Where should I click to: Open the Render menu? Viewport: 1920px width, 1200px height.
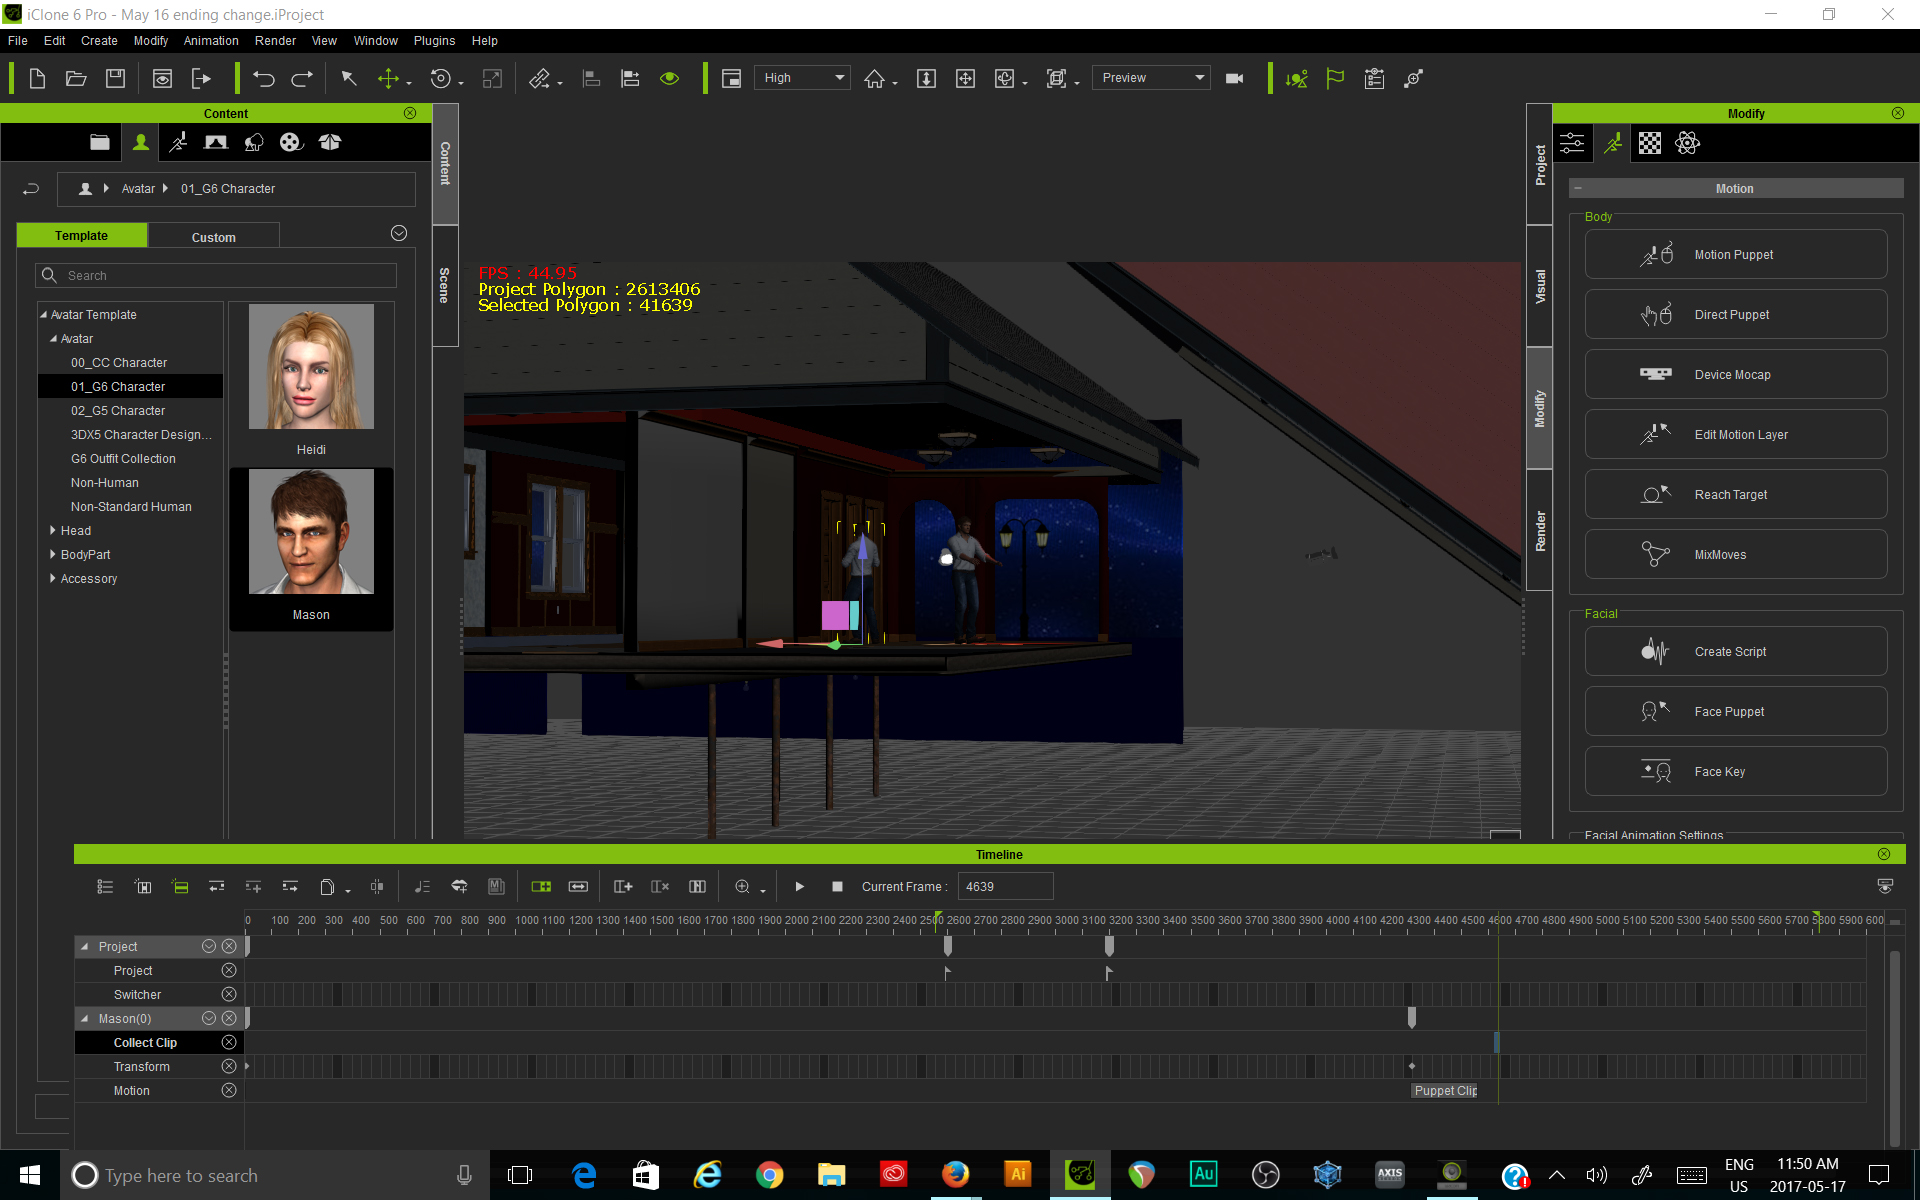click(x=275, y=41)
